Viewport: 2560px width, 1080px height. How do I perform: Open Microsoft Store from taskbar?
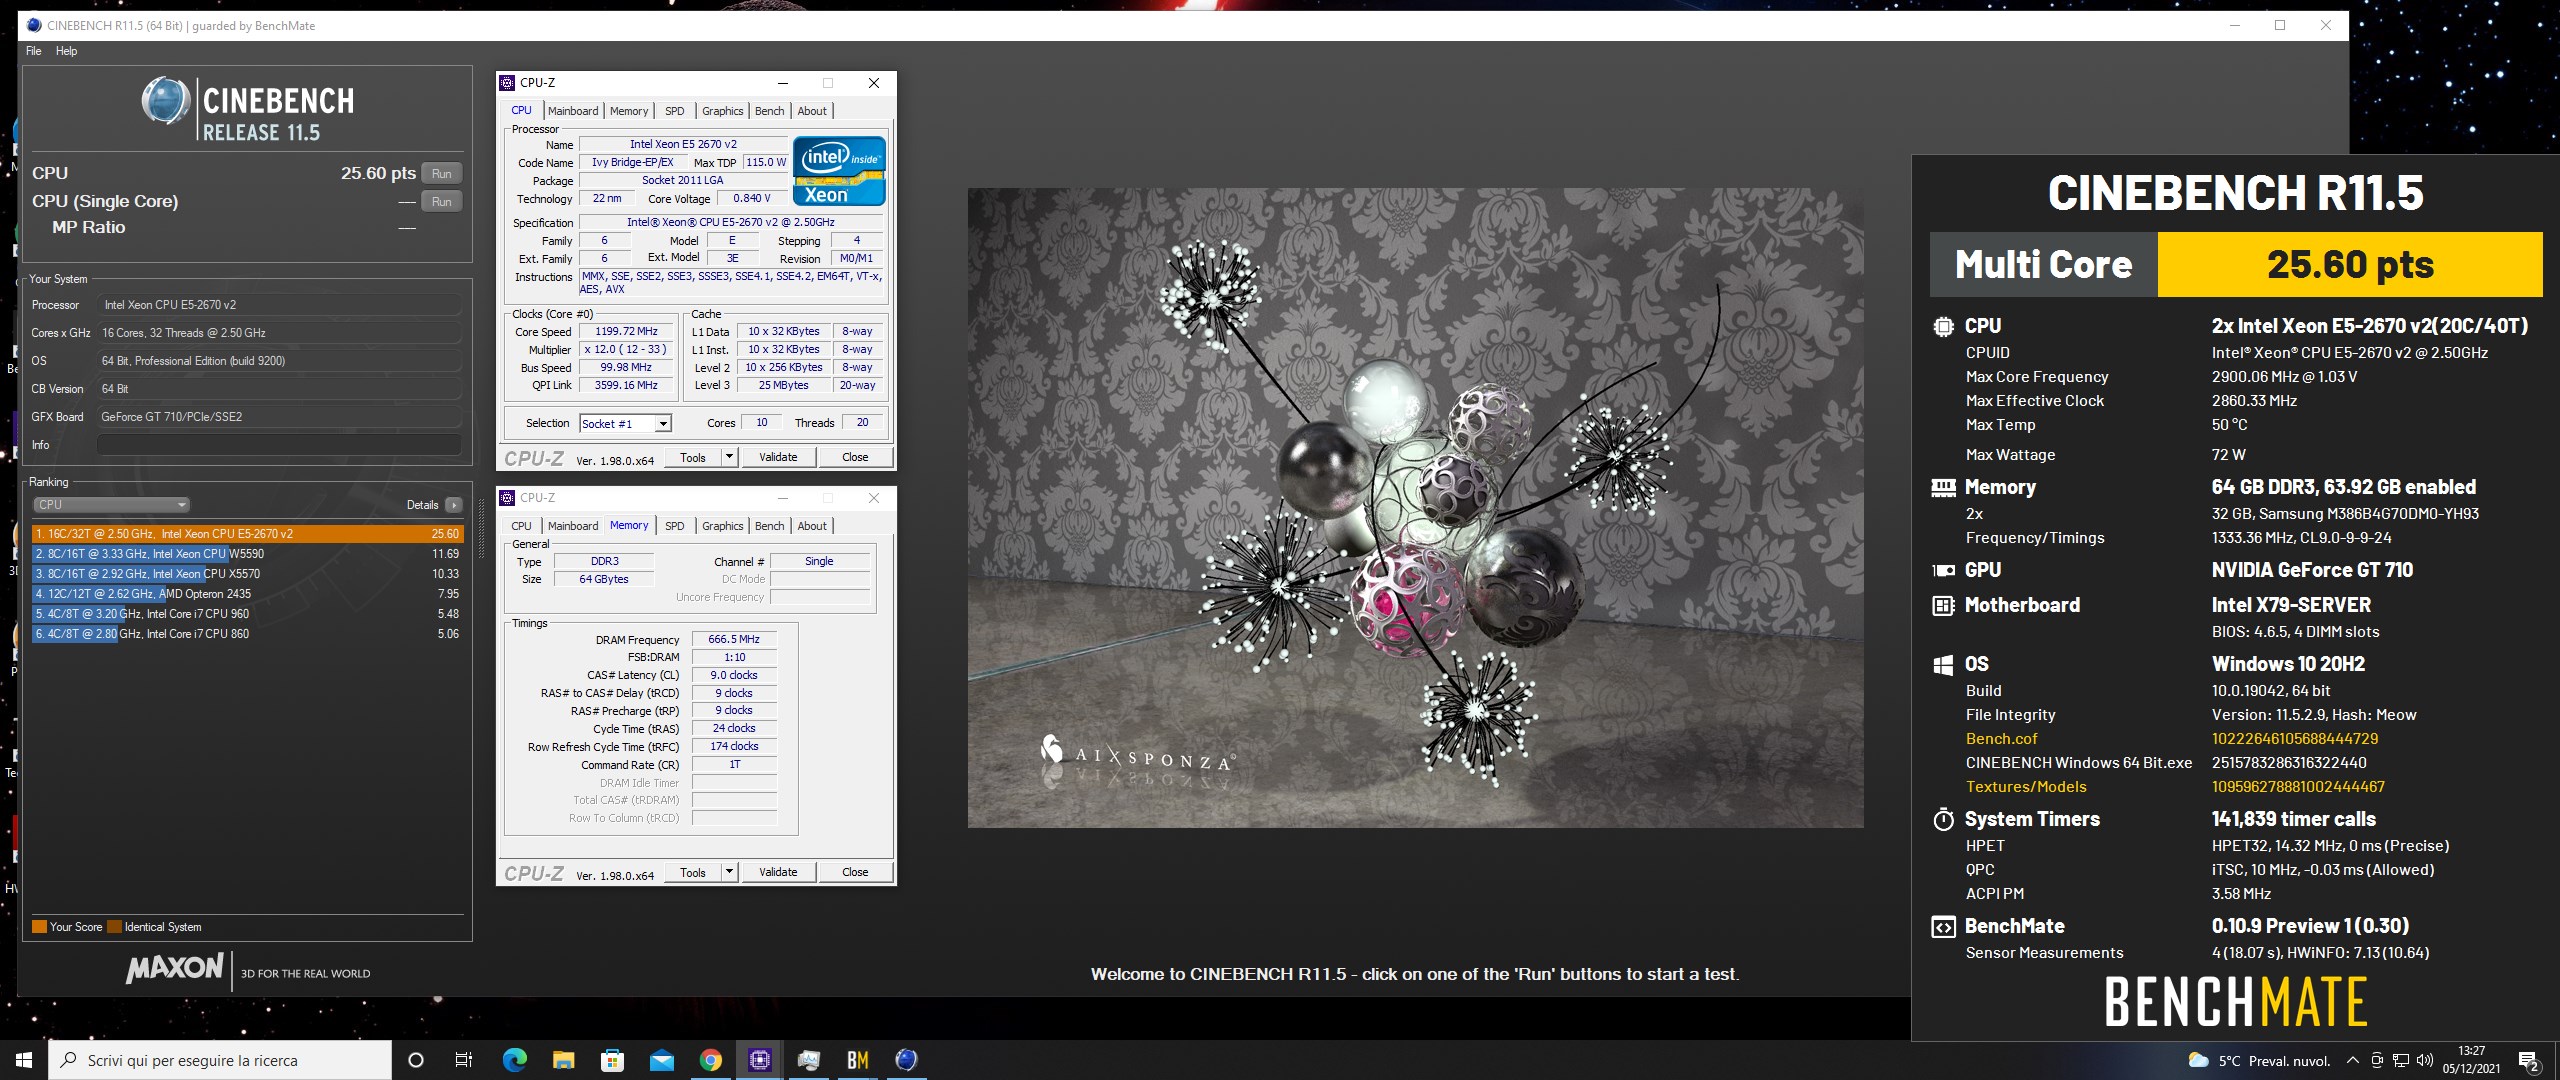click(612, 1060)
